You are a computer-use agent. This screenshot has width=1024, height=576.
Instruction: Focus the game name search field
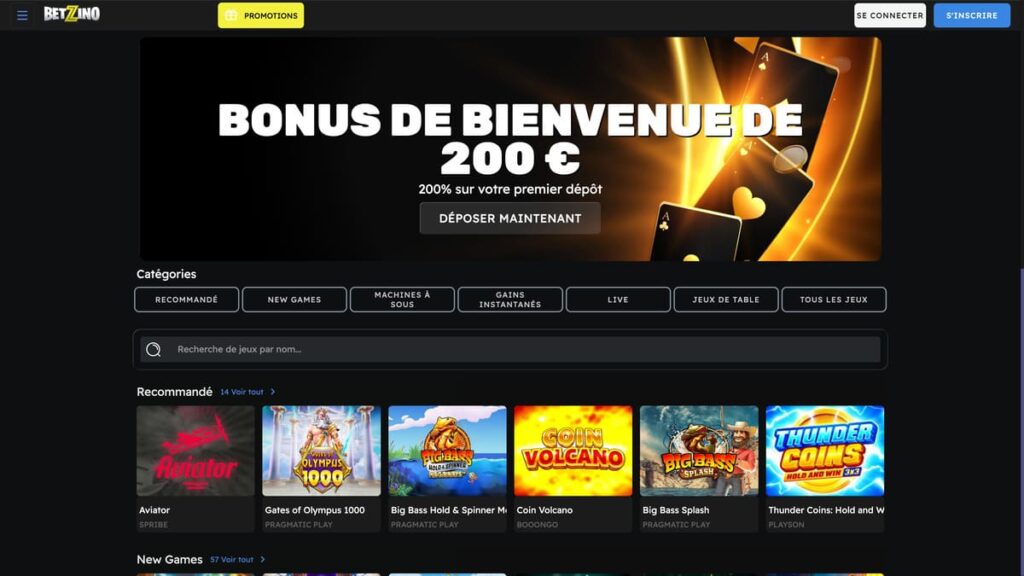[x=510, y=349]
